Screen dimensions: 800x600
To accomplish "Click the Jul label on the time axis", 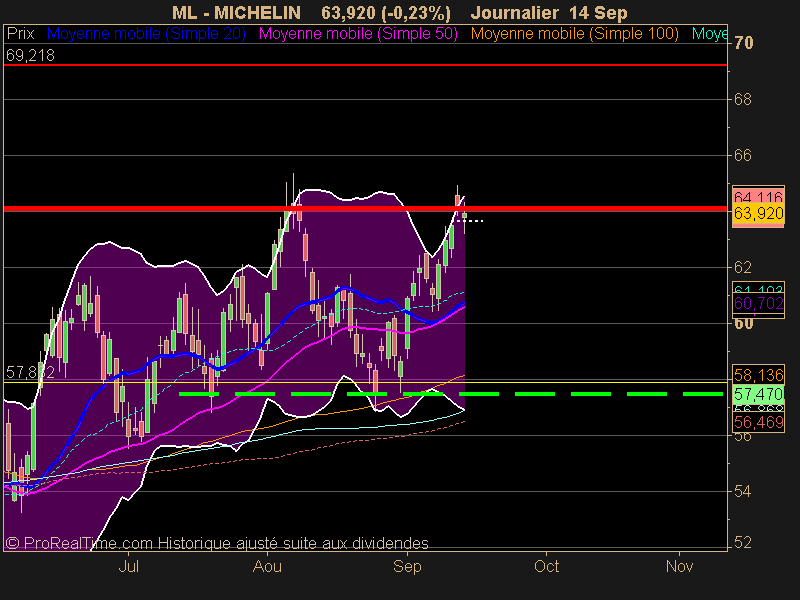I will tap(129, 566).
